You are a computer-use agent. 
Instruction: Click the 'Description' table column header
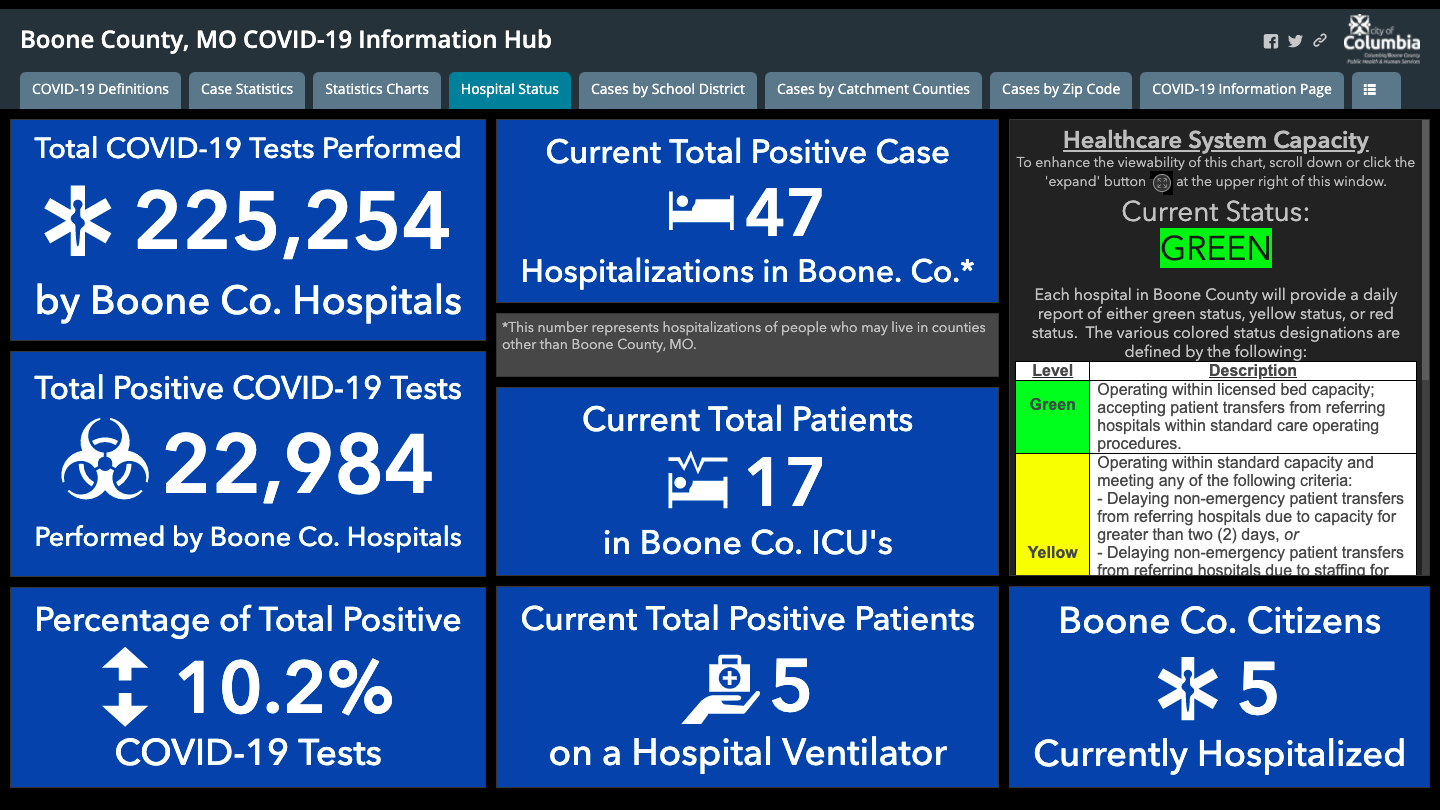(1253, 371)
